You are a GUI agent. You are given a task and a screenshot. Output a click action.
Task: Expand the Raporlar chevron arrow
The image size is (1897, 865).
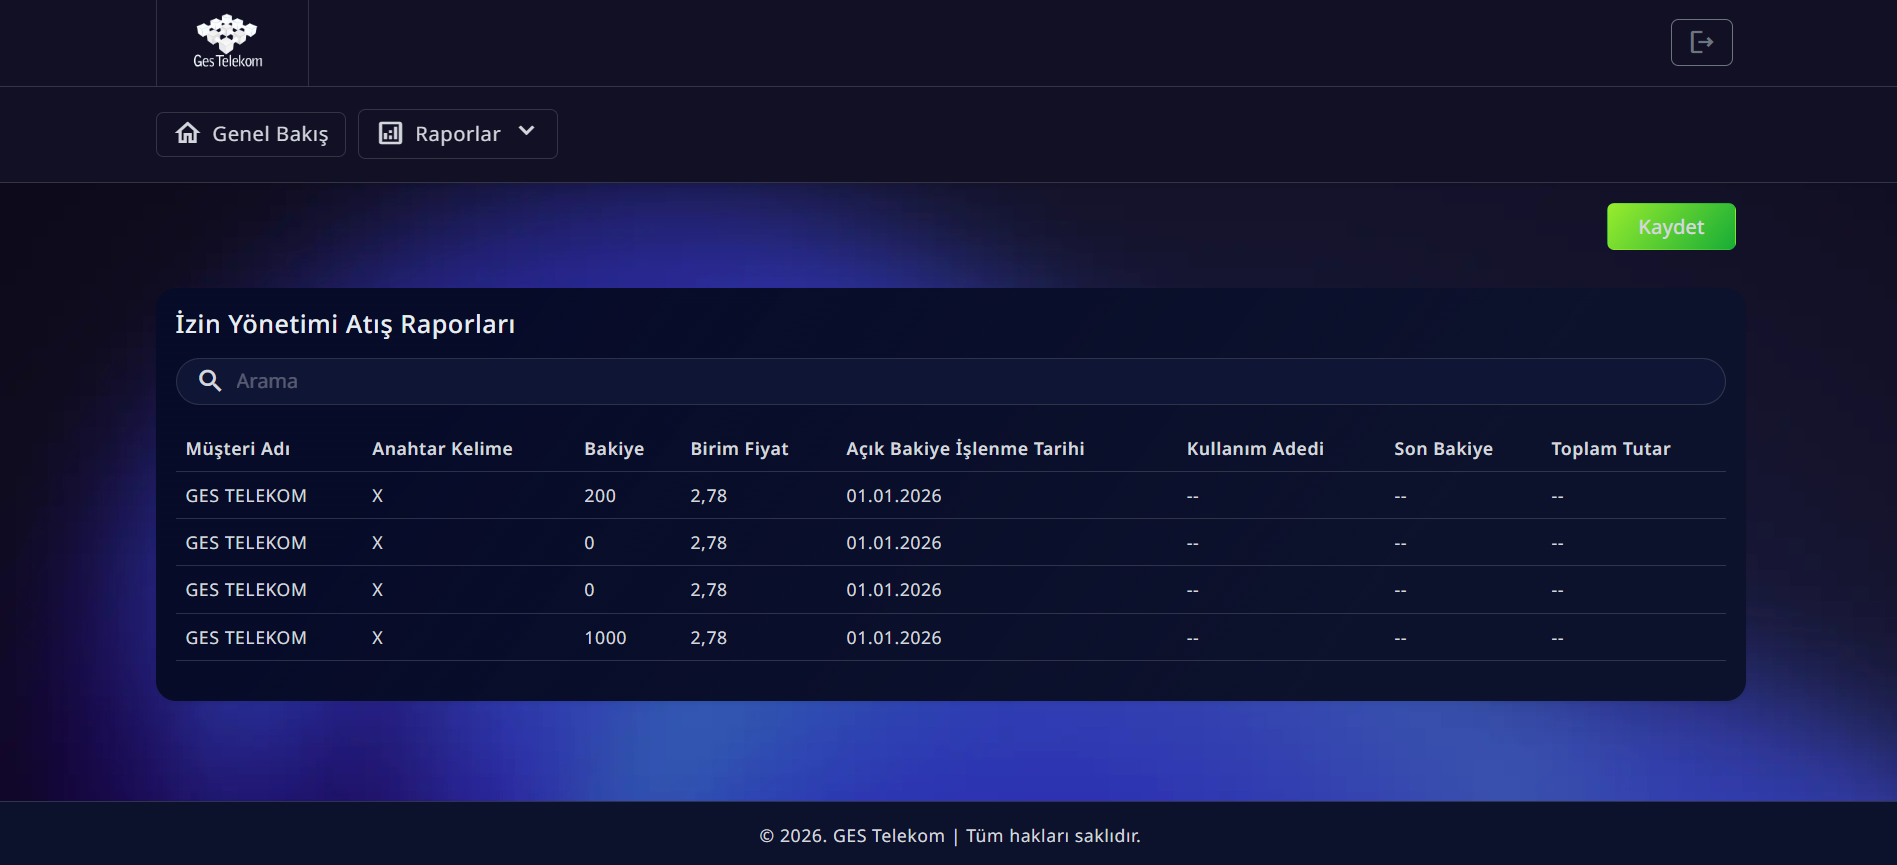coord(527,132)
